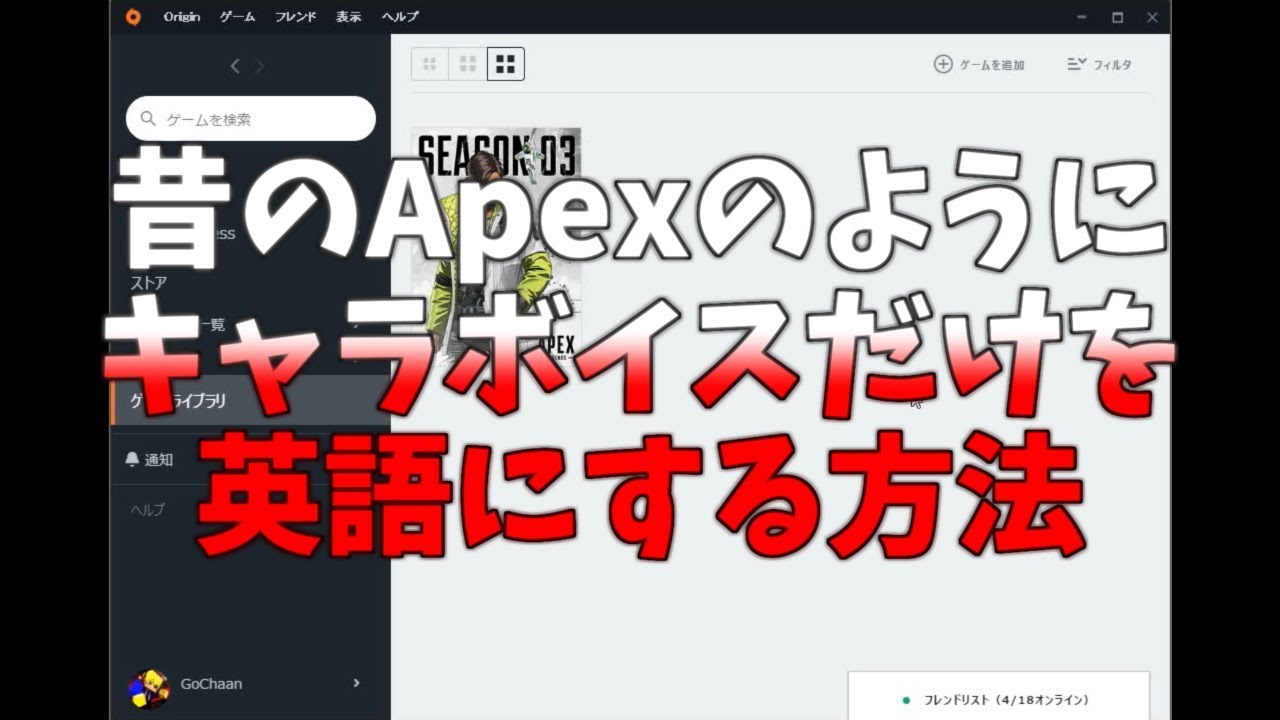Expand the GoChaan account chevron
Image resolution: width=1280 pixels, height=720 pixels.
[x=357, y=683]
